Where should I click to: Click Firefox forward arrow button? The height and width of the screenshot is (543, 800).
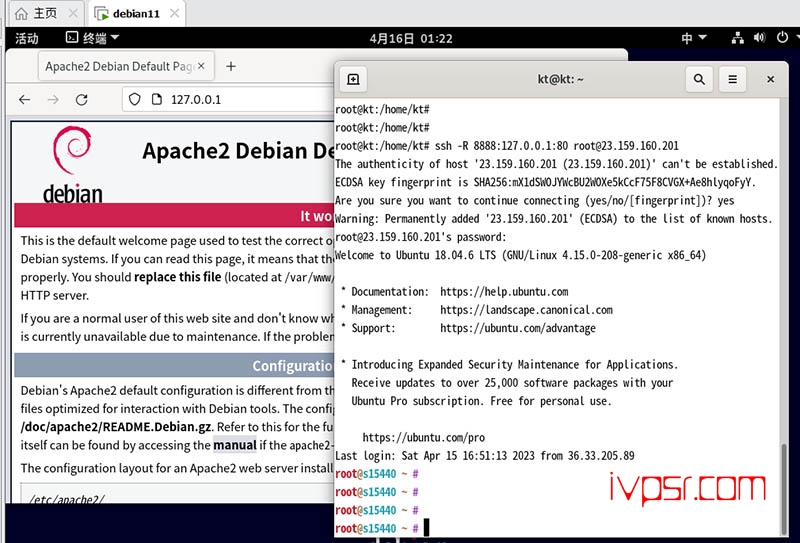coord(53,100)
